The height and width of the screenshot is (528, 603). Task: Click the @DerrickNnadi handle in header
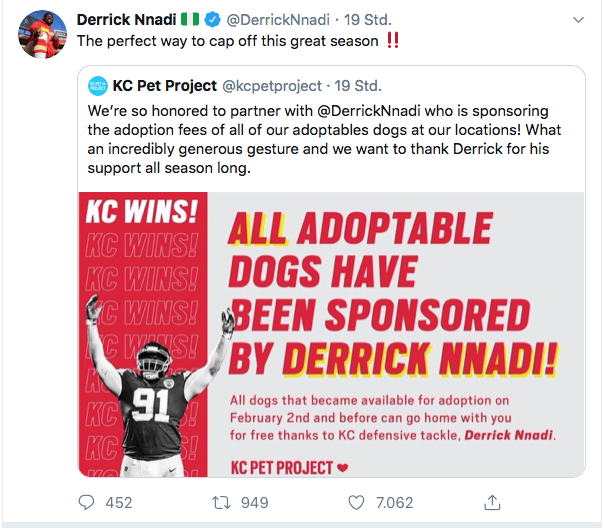278,20
